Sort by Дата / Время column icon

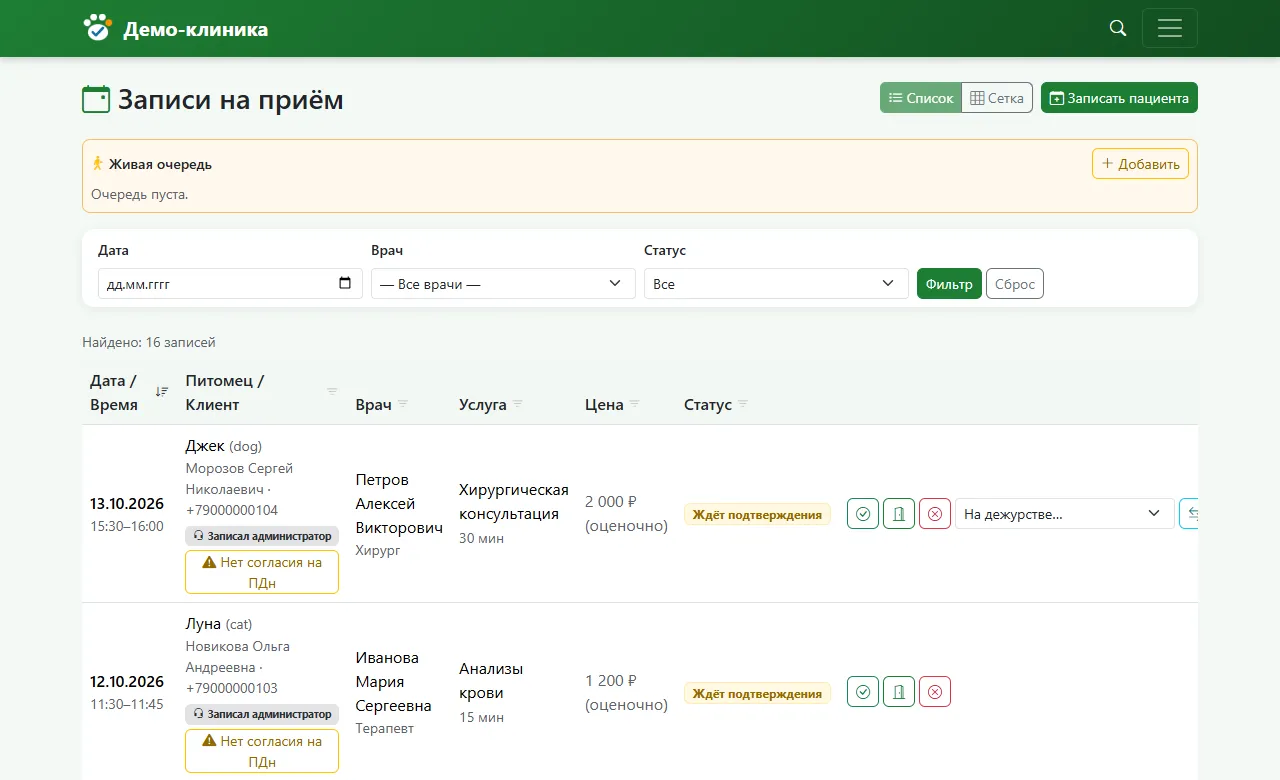click(x=162, y=392)
